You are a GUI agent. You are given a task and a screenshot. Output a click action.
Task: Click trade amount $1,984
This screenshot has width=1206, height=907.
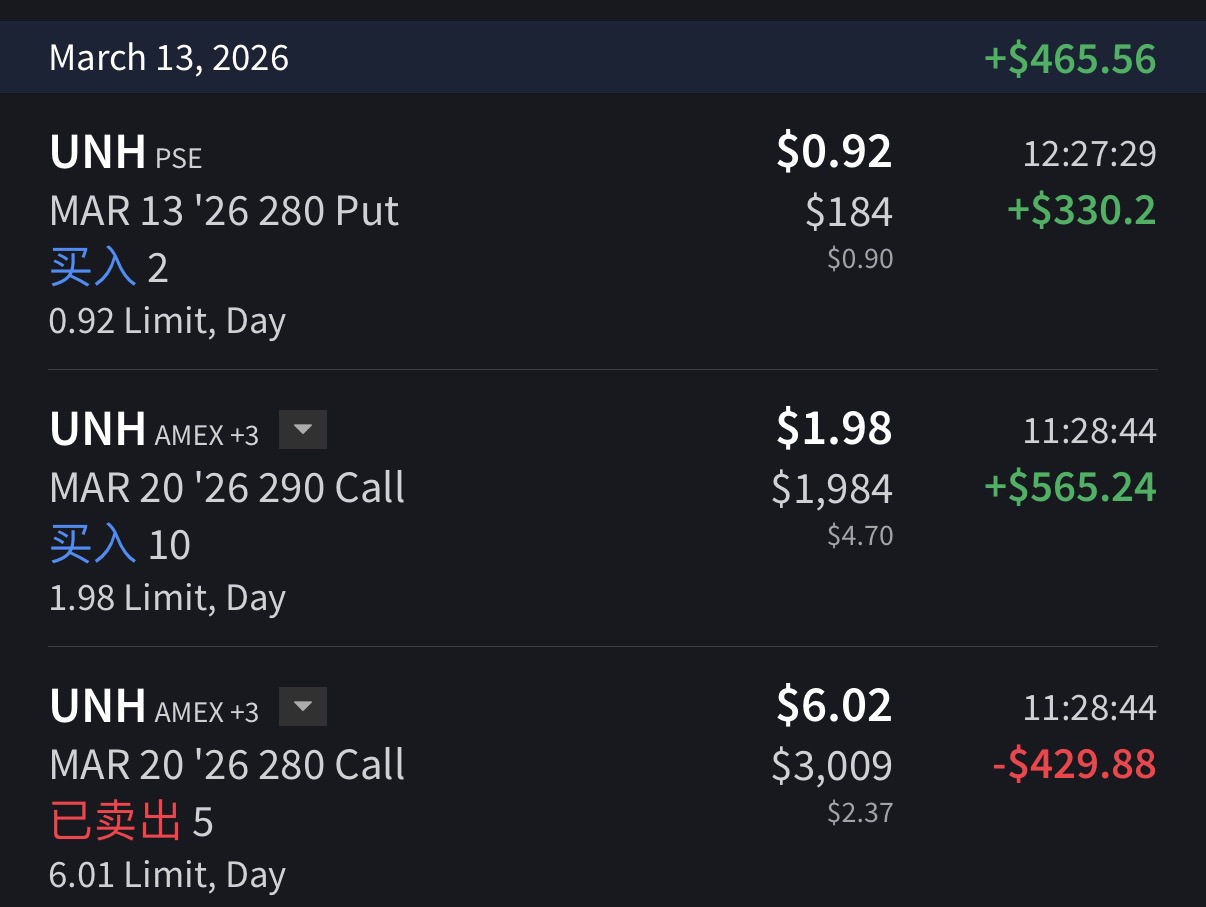click(x=832, y=489)
